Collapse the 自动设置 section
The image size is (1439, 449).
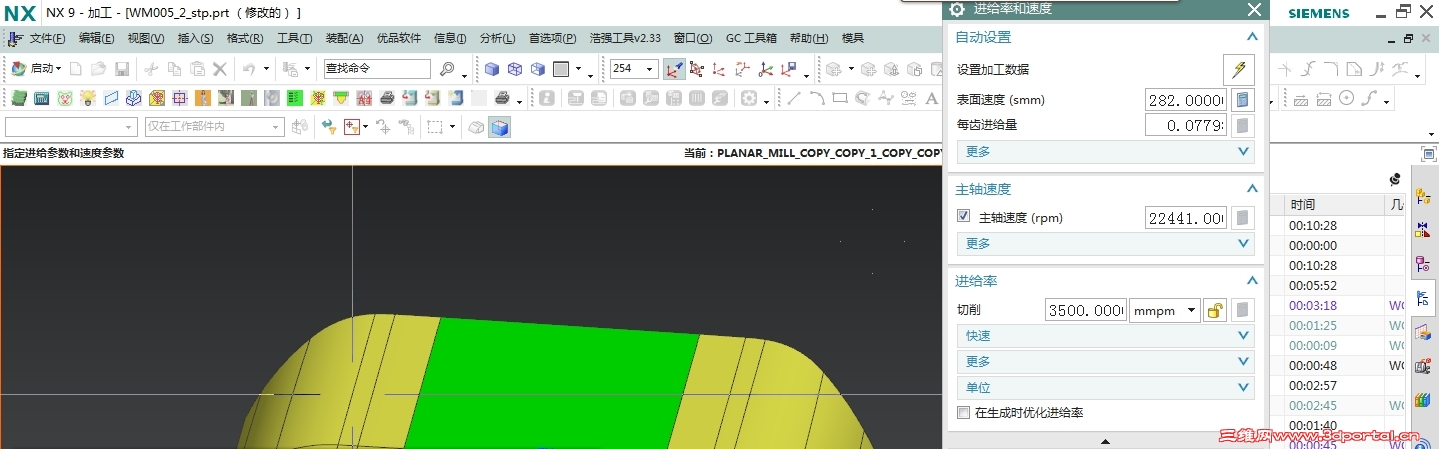pyautogui.click(x=1251, y=37)
